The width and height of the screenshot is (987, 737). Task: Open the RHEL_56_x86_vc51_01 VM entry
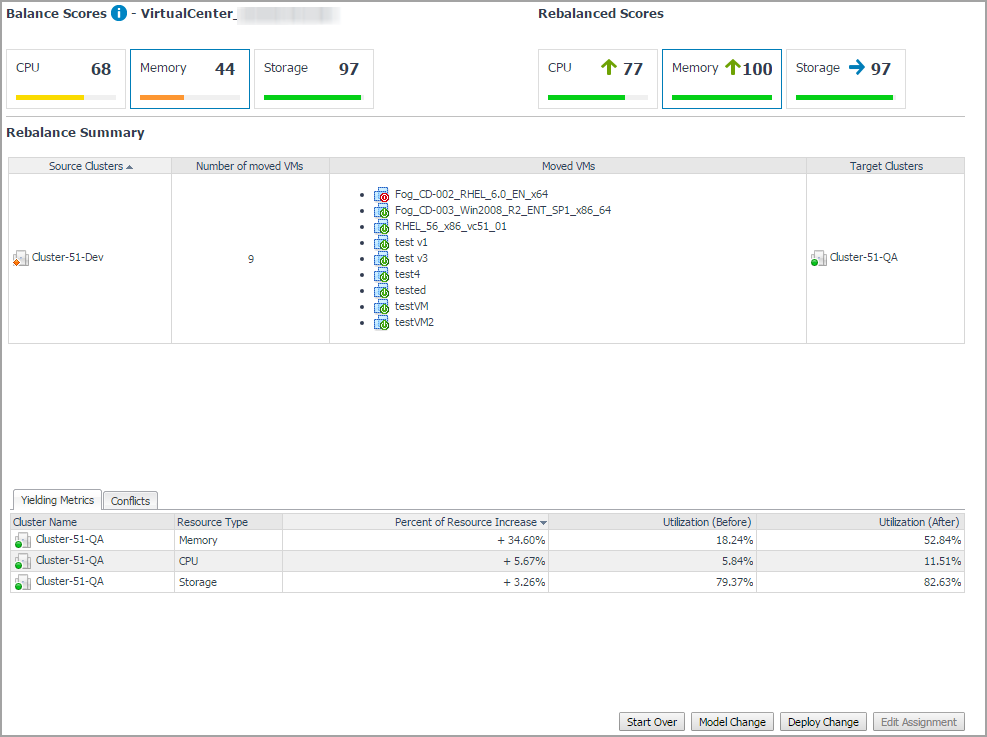pos(450,226)
